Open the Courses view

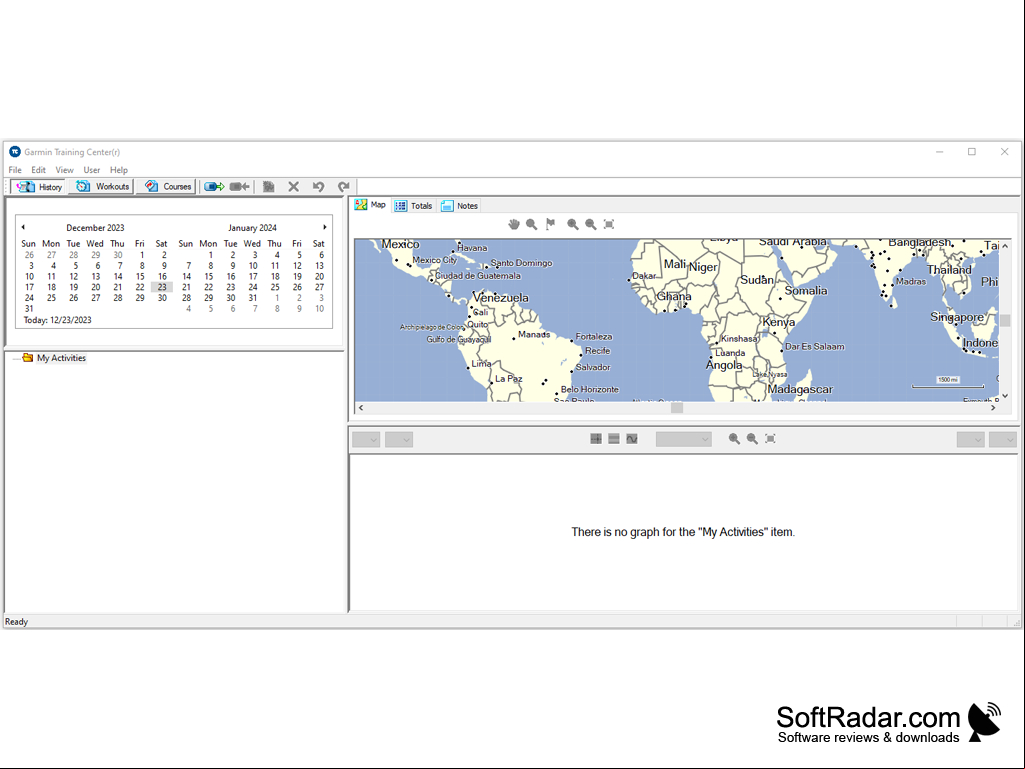(169, 186)
